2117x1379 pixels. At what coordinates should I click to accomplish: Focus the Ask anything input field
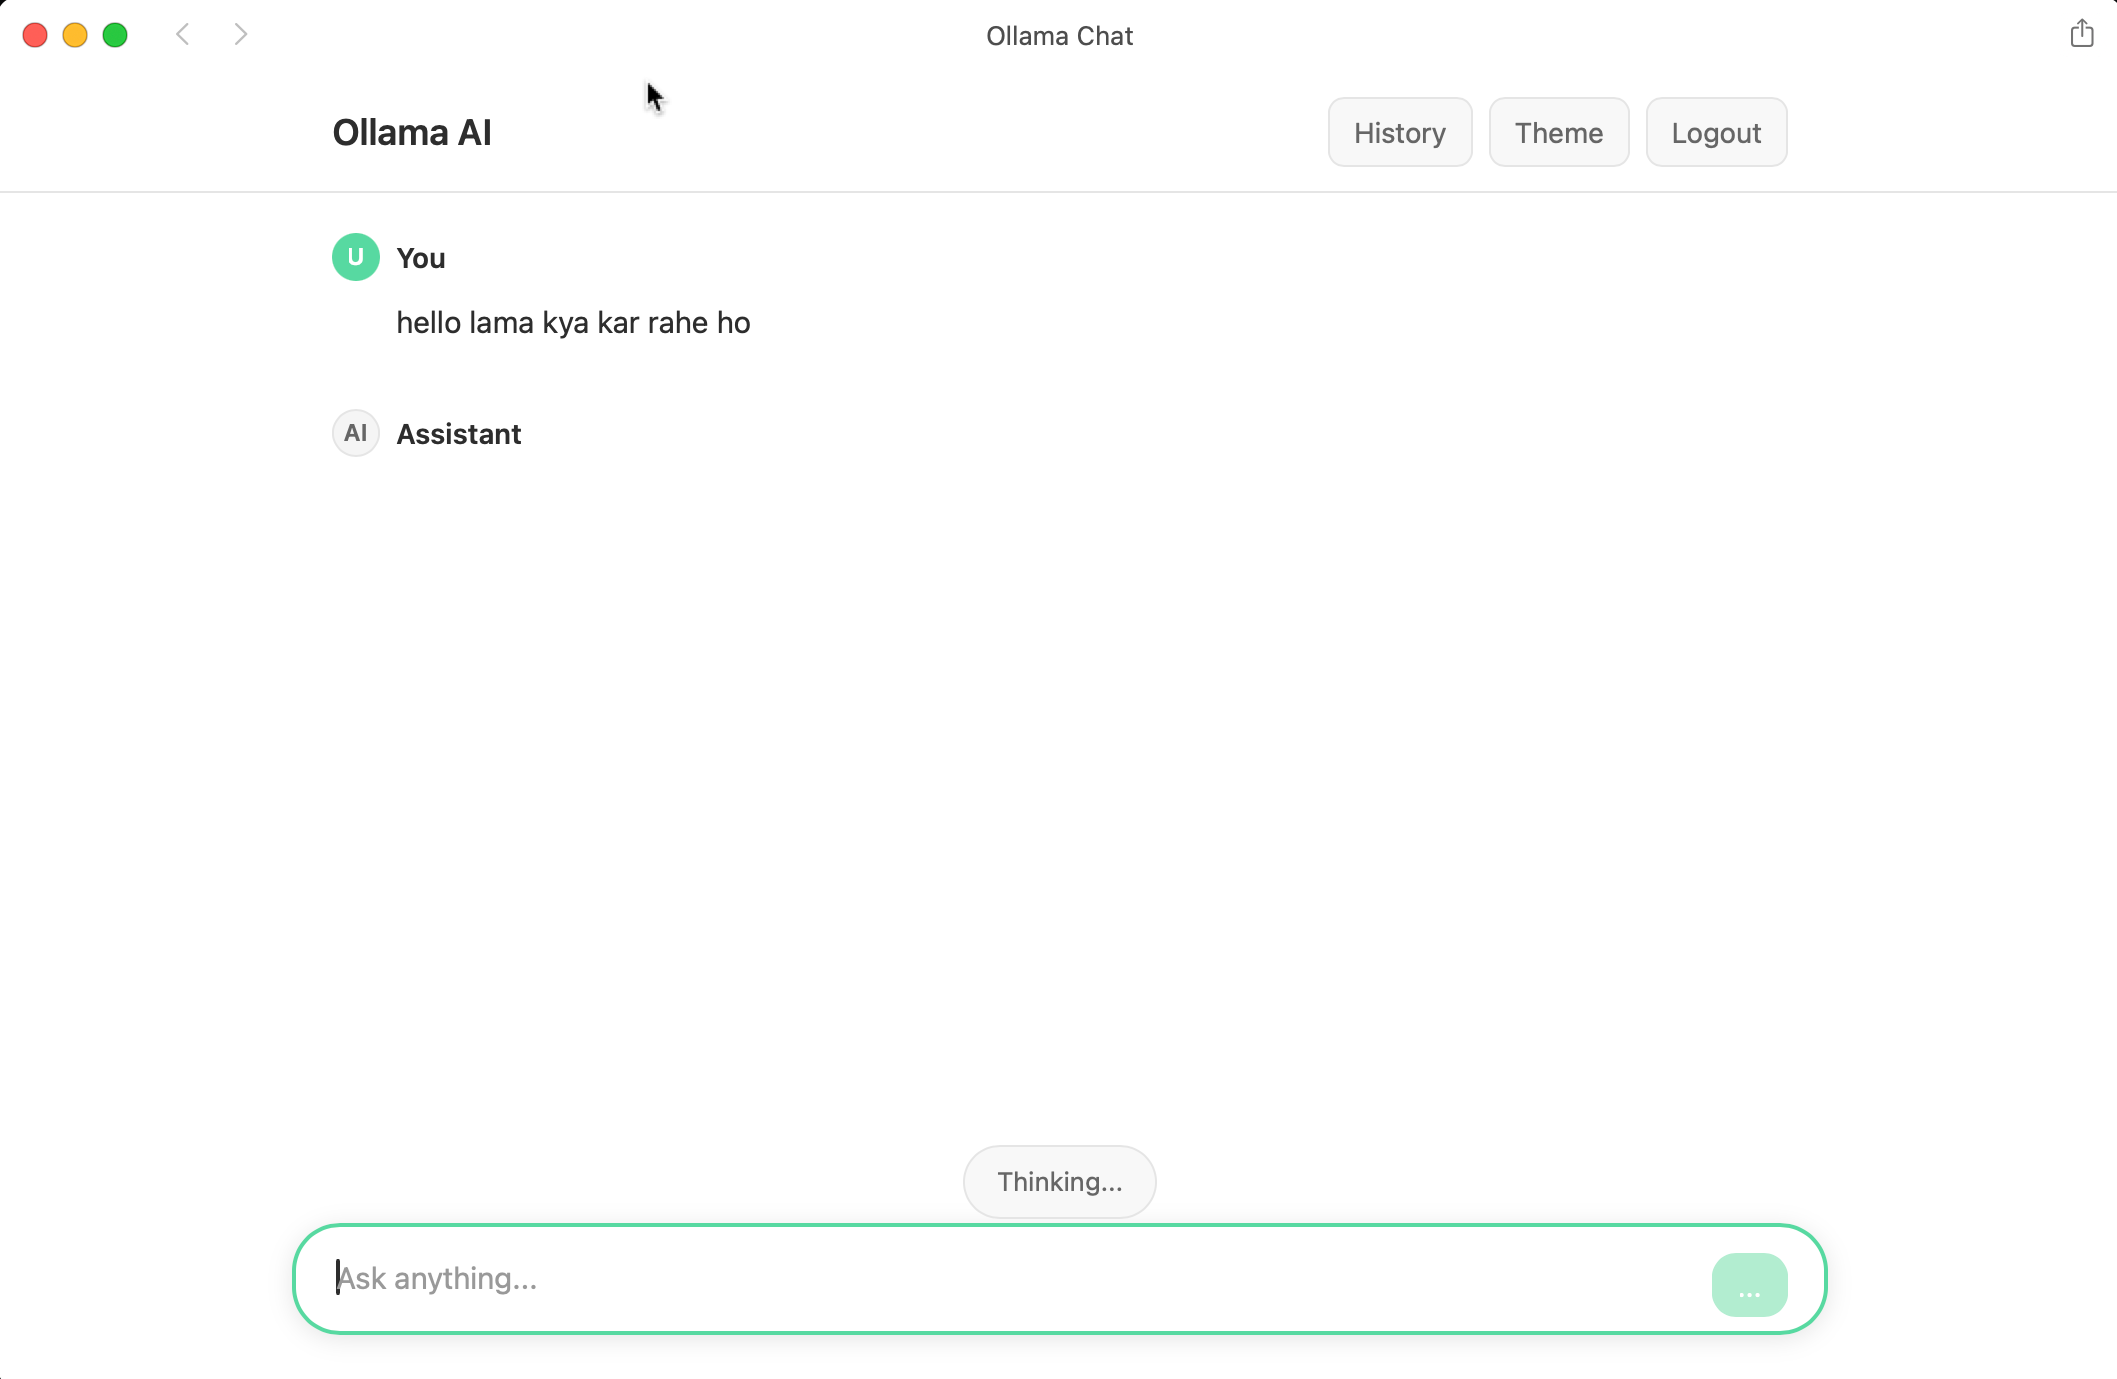pyautogui.click(x=1000, y=1278)
